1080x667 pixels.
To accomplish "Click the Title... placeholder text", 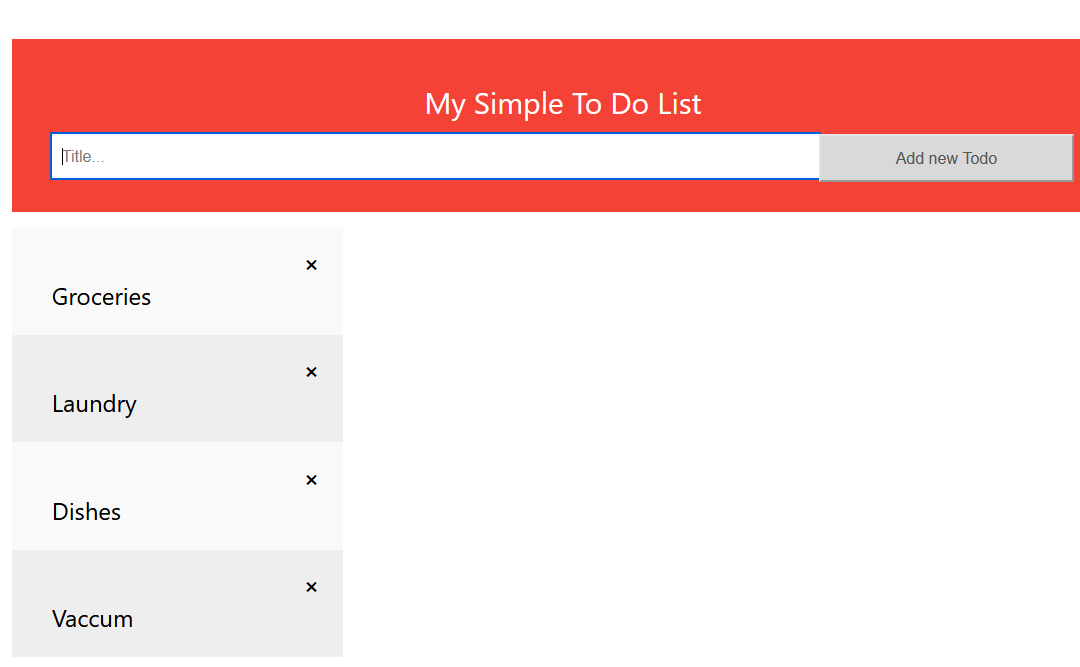I will coord(84,157).
